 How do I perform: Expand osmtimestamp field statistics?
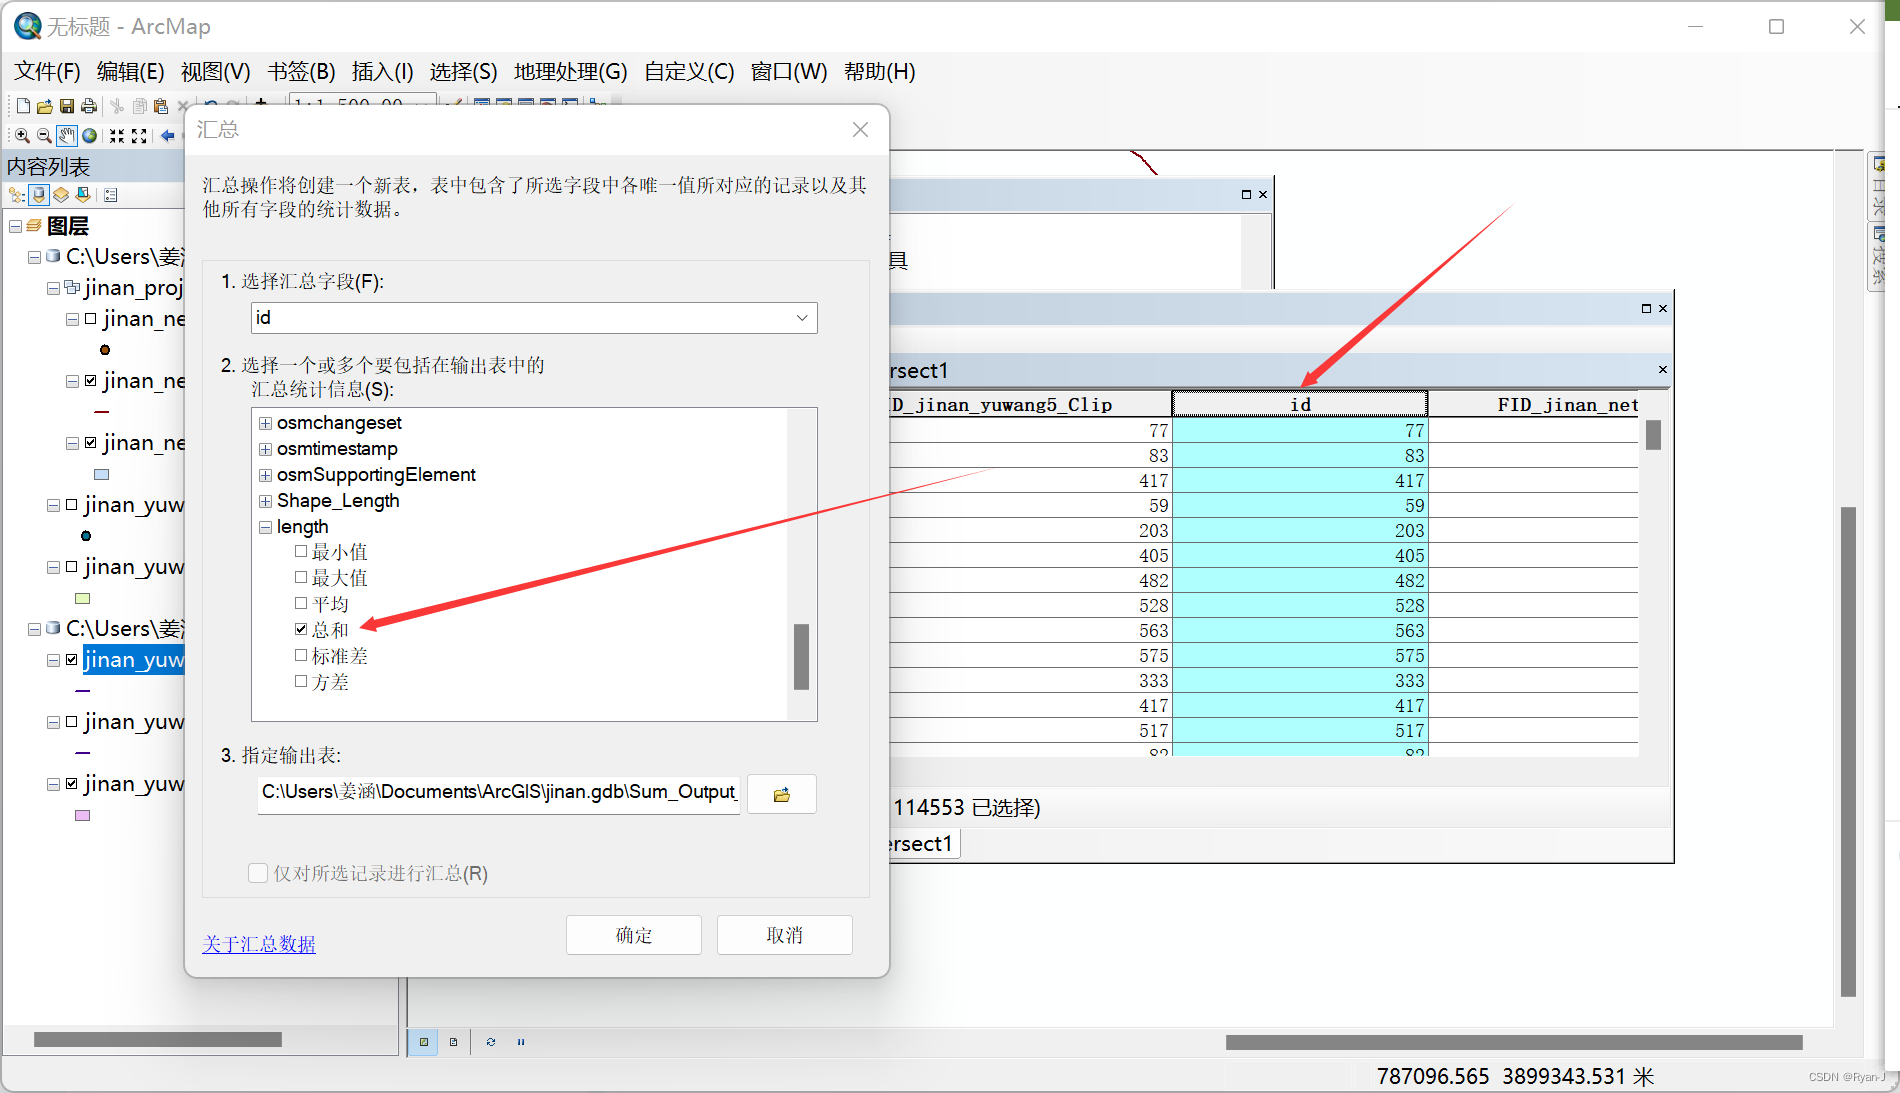(x=265, y=449)
